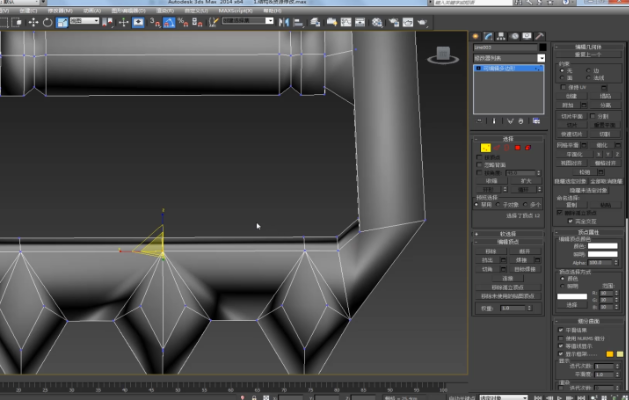Click the Grow selection button

(x=526, y=181)
